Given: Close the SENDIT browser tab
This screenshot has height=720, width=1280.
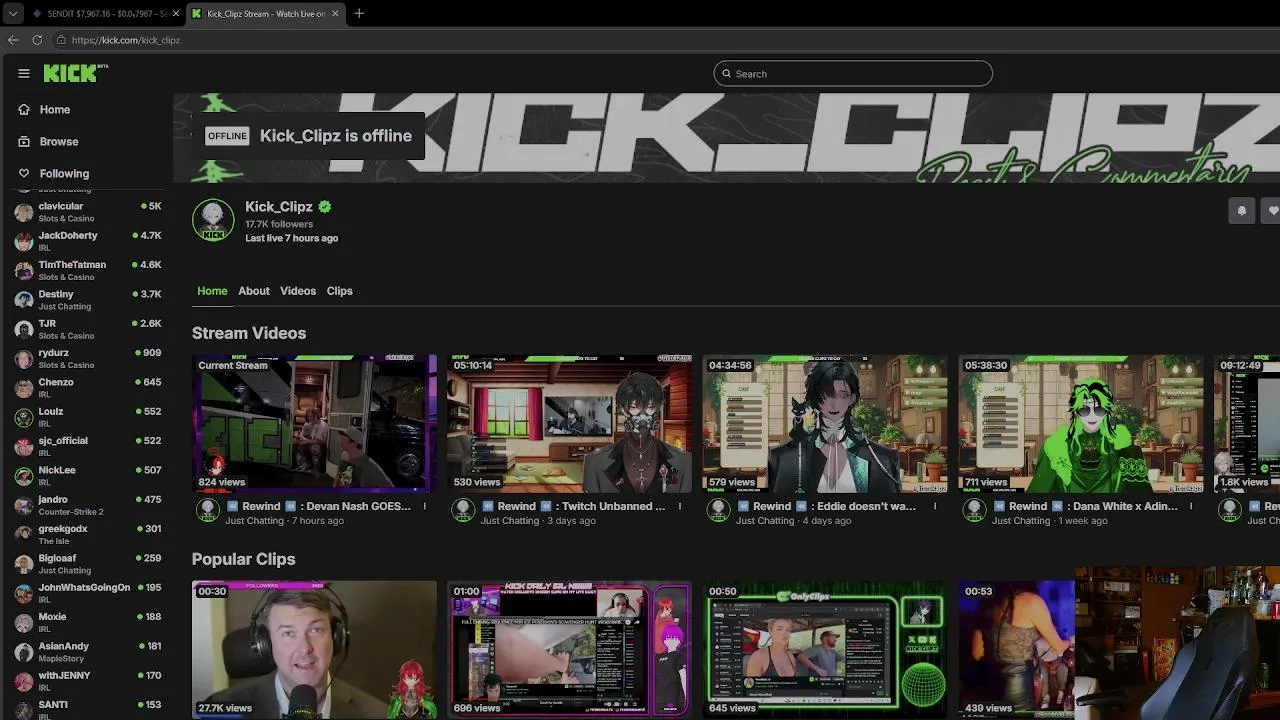Looking at the screenshot, I should pyautogui.click(x=176, y=14).
